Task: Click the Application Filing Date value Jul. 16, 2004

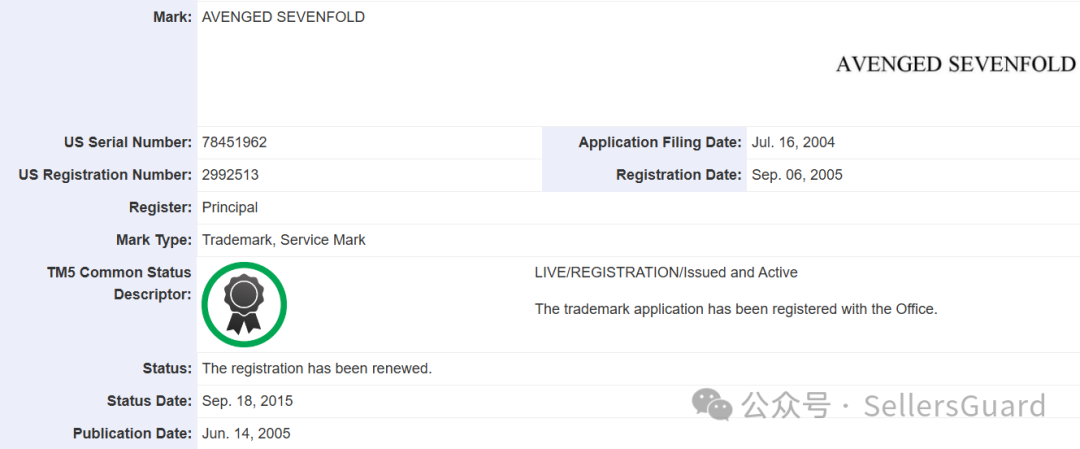Action: (x=793, y=143)
